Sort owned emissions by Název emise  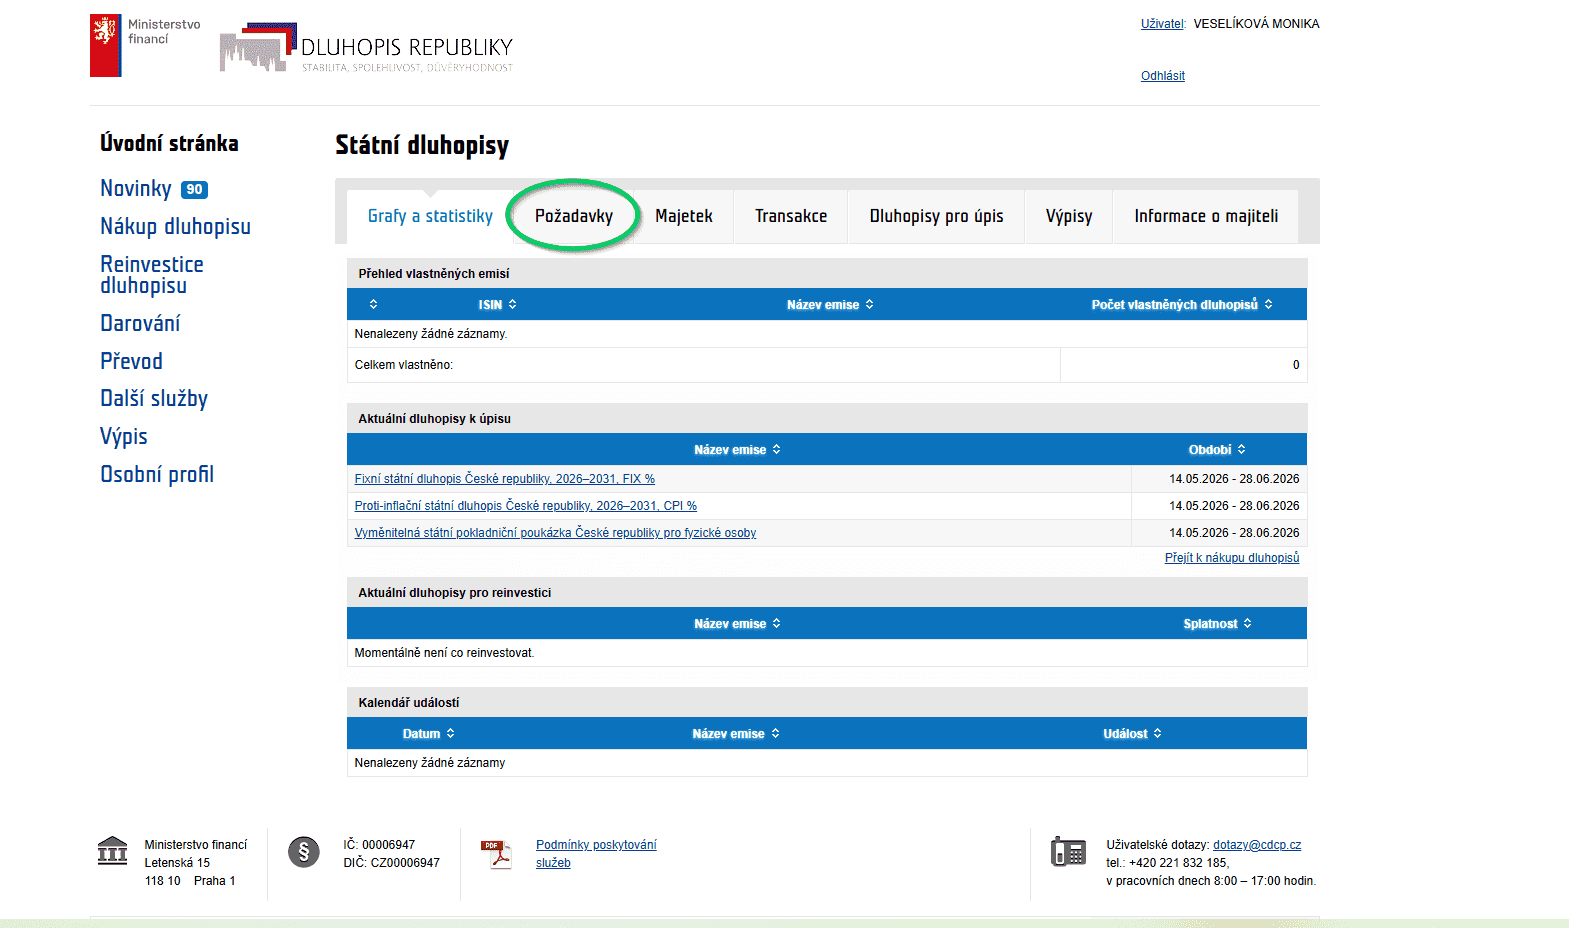click(830, 304)
